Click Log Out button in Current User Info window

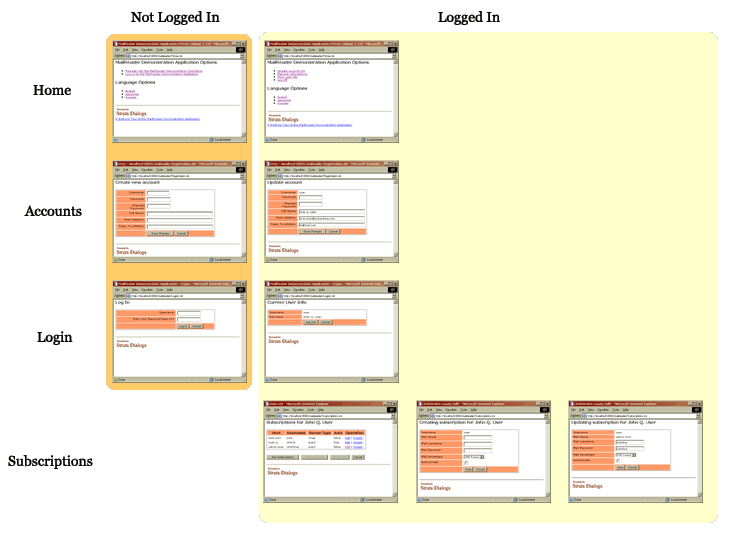click(x=310, y=322)
